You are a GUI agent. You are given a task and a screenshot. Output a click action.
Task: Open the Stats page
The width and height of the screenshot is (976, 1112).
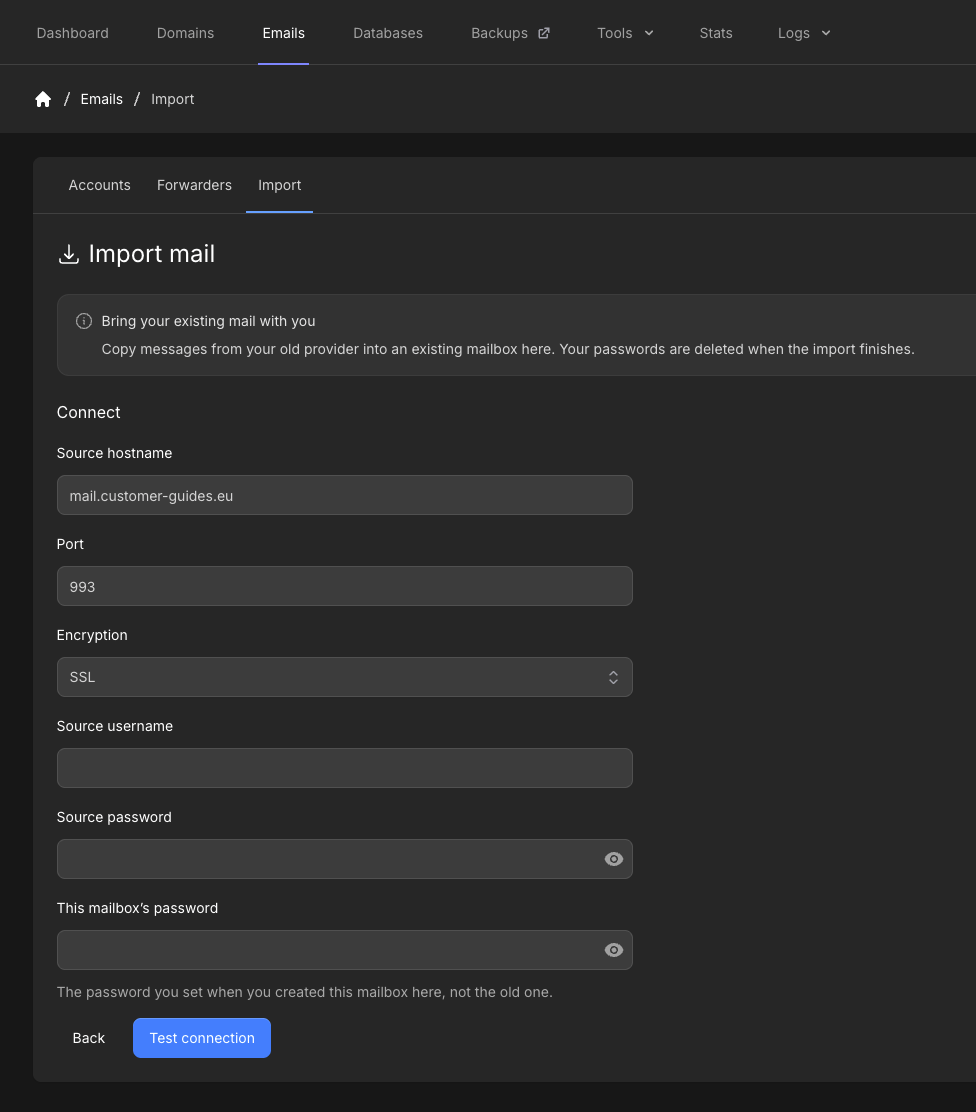[716, 33]
